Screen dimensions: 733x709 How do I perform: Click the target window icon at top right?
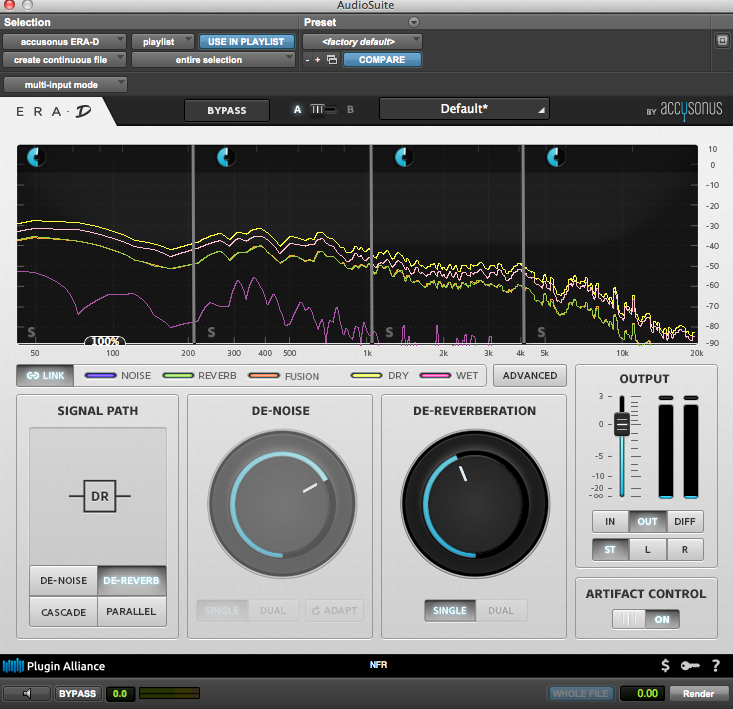click(722, 41)
